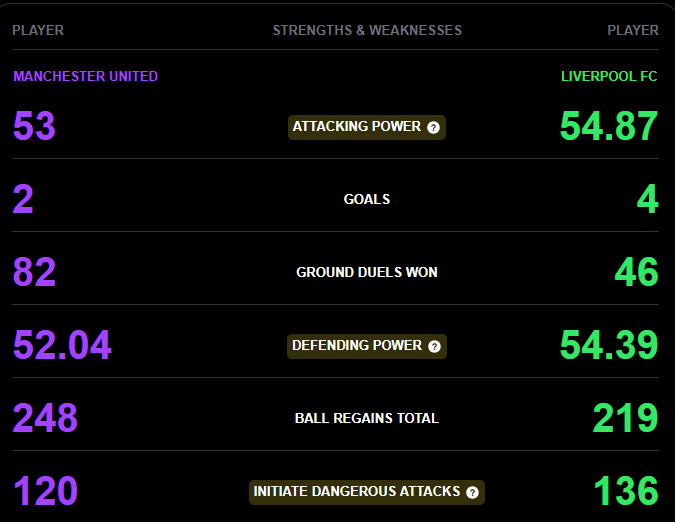Click the Ball Regains Total label
Image resolution: width=675 pixels, height=522 pixels.
tap(367, 418)
